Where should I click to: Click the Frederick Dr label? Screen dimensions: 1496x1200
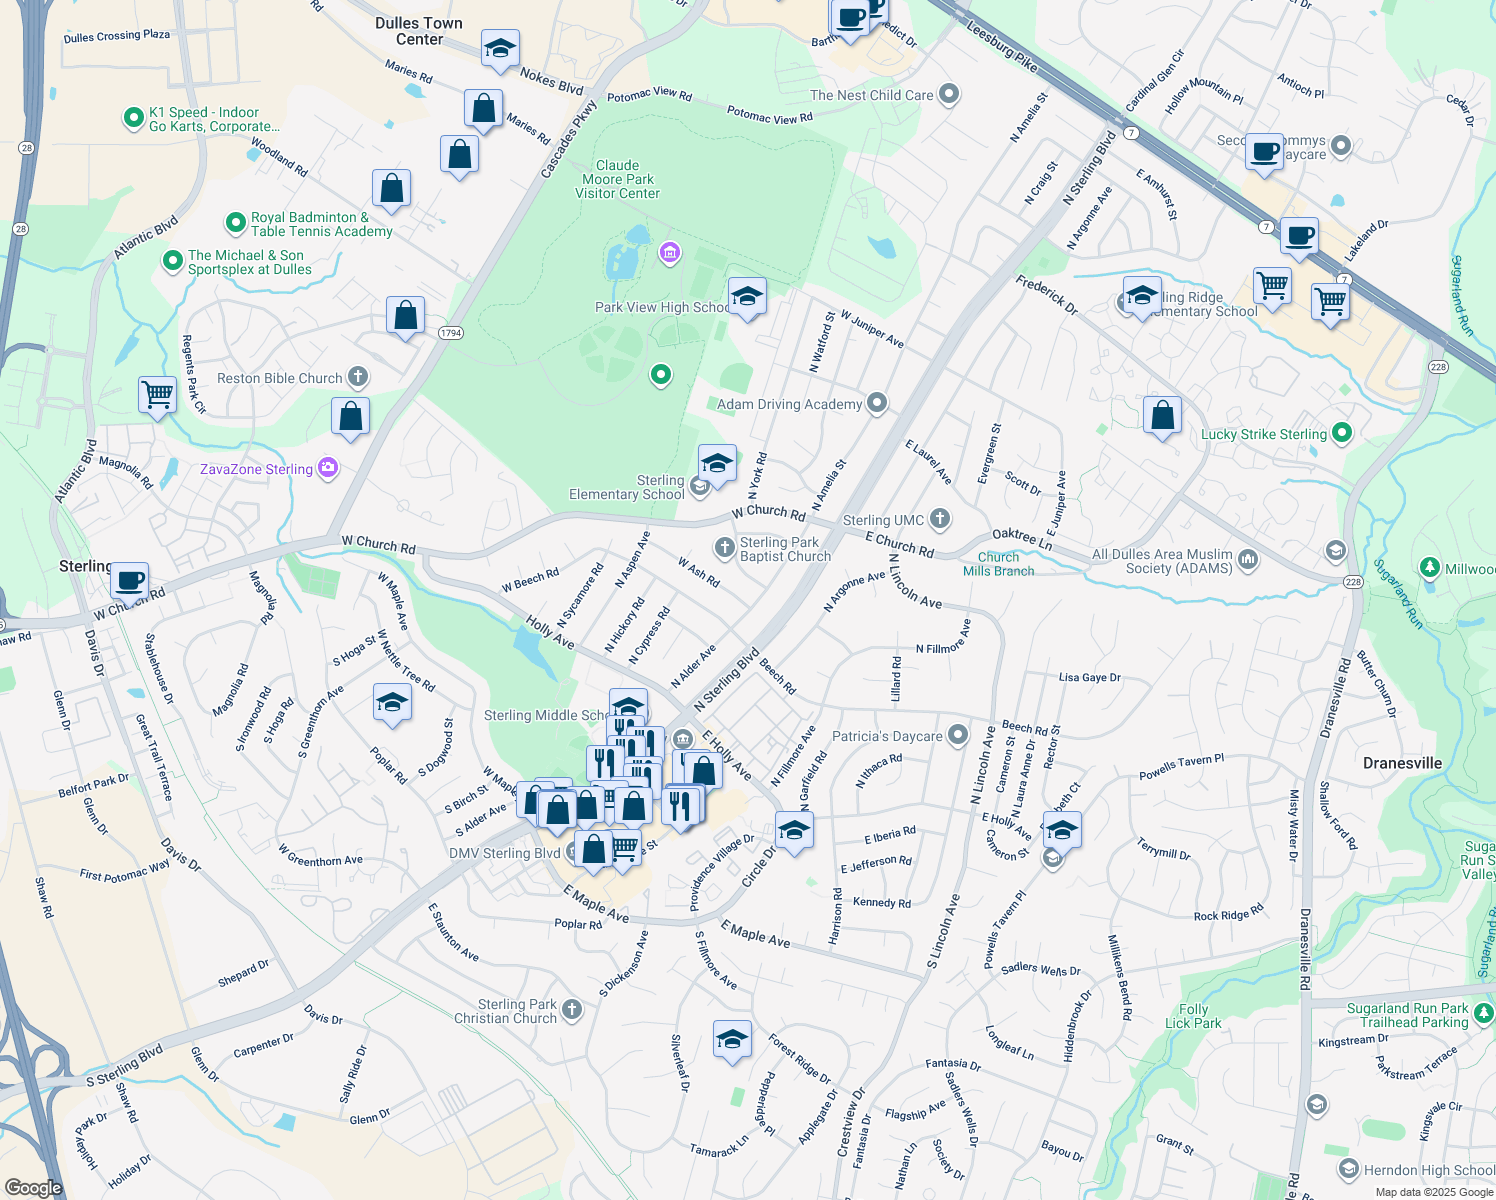point(1047,296)
